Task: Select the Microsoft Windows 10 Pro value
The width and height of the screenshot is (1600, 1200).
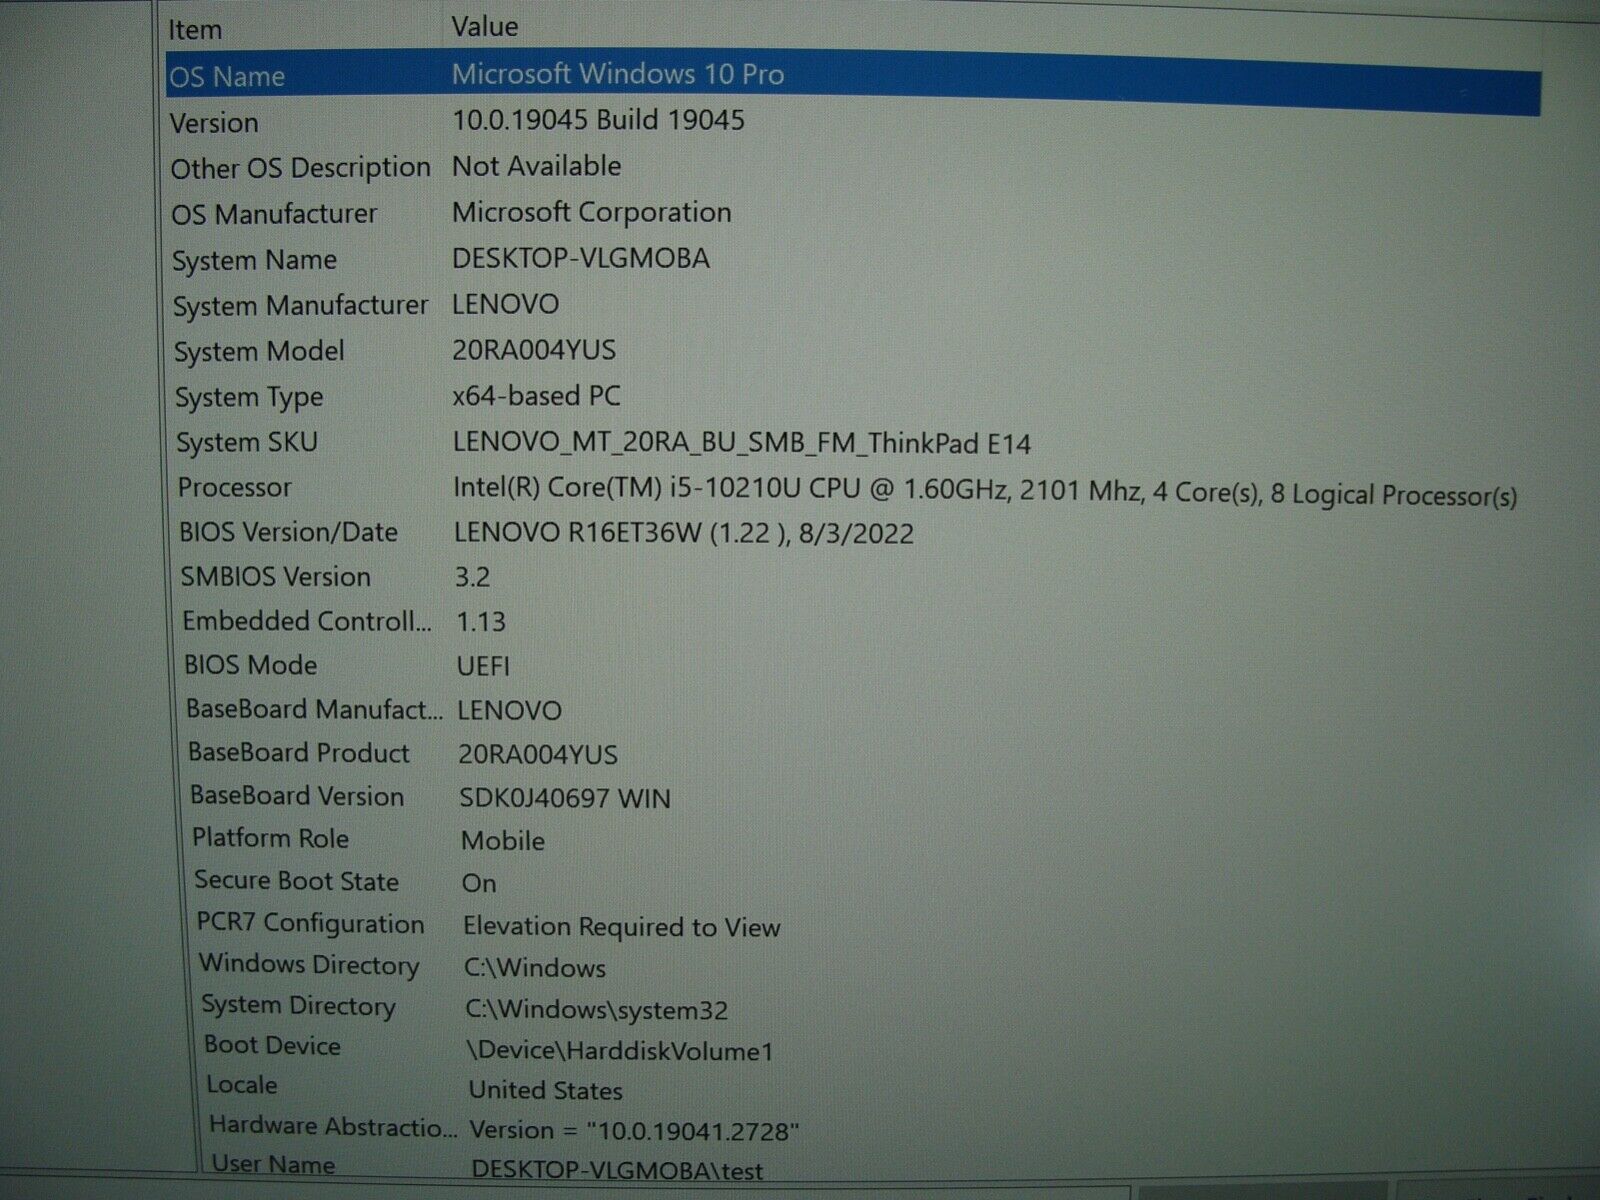Action: [618, 74]
